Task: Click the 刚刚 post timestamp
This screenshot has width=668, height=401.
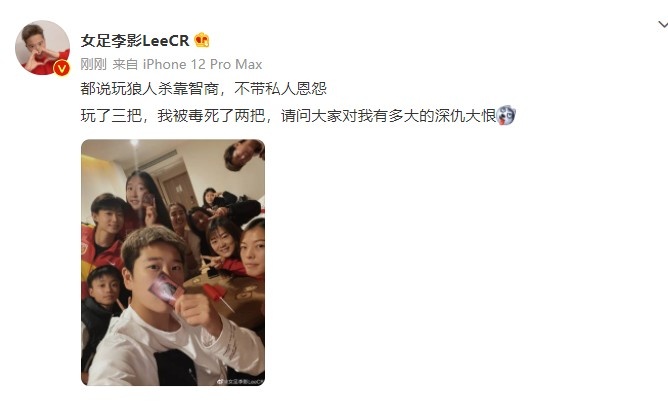Action: click(93, 64)
